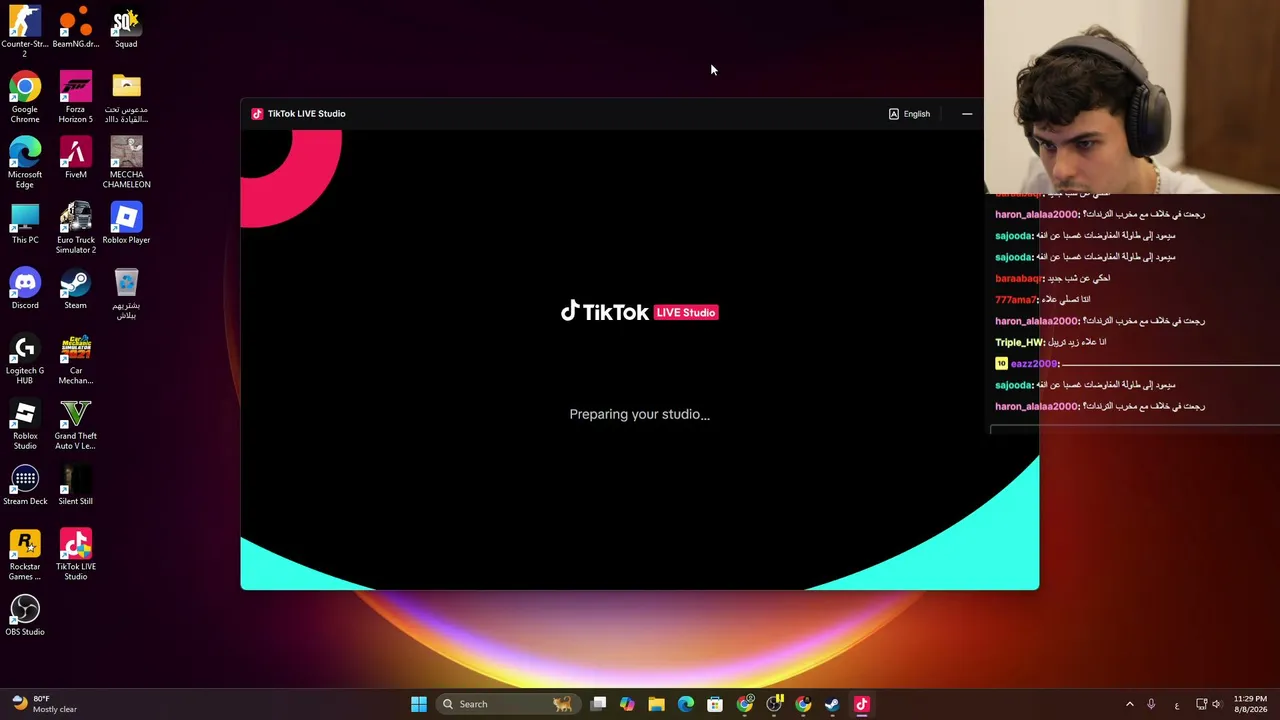1280x720 pixels.
Task: Click the Roblox Player desktop shortcut
Action: click(x=126, y=223)
